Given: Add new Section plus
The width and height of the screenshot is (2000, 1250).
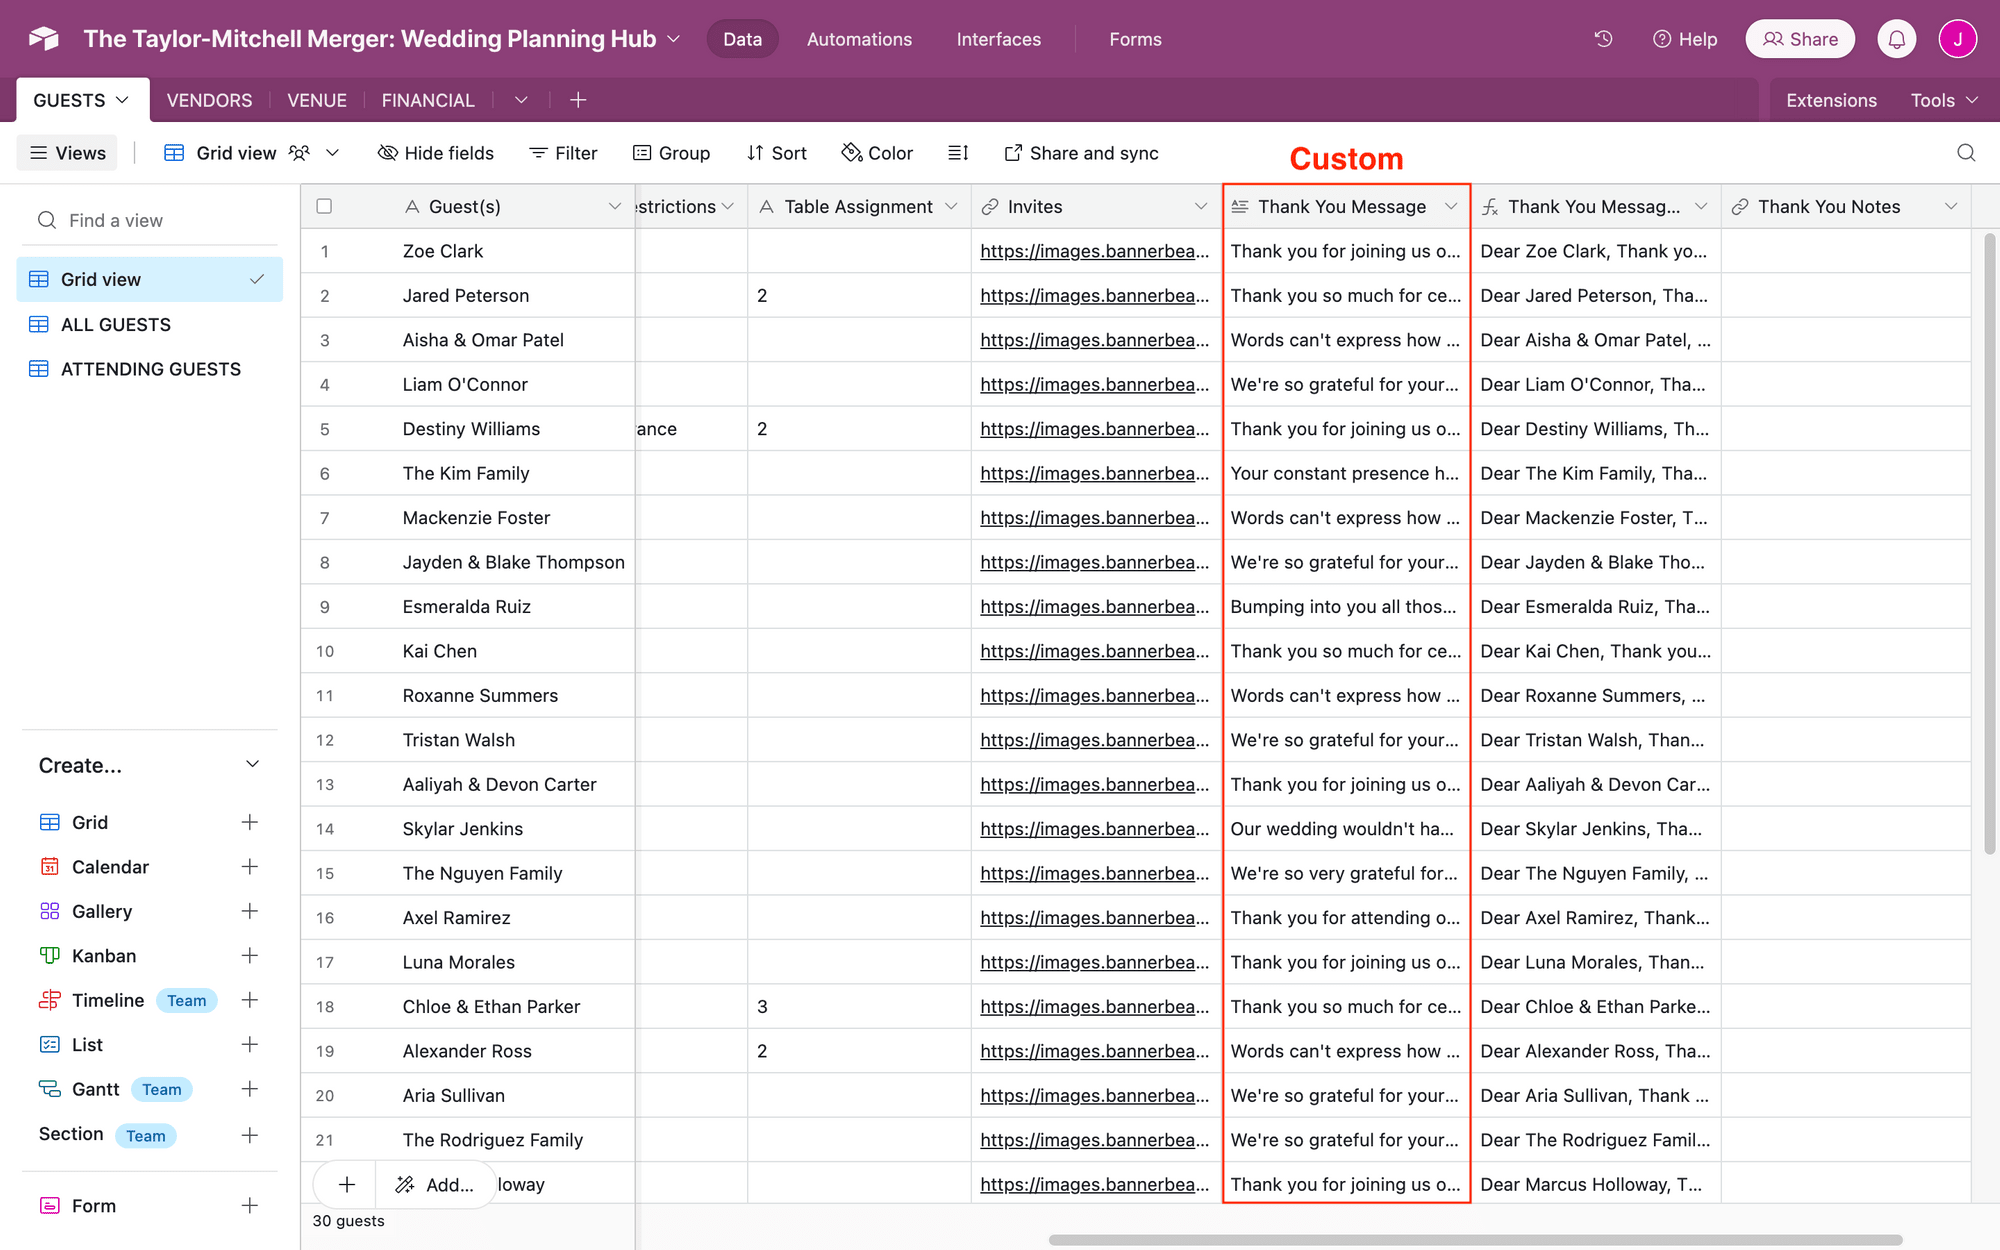Looking at the screenshot, I should pyautogui.click(x=250, y=1135).
